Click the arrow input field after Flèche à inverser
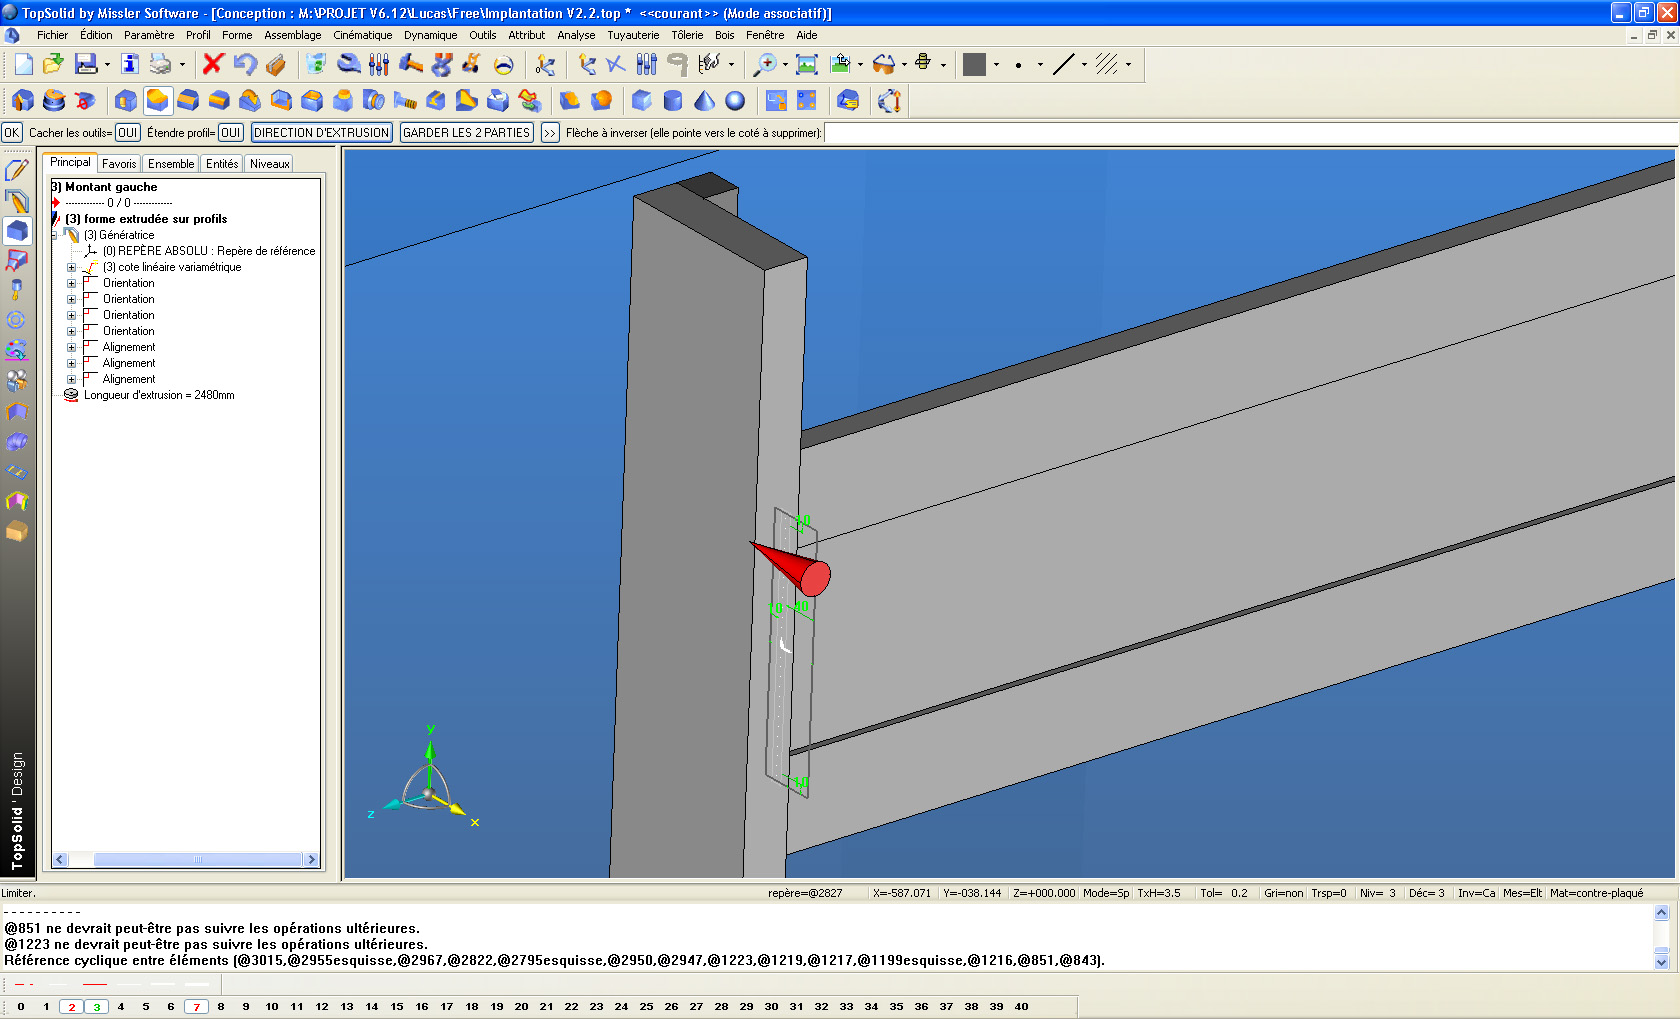 pyautogui.click(x=1250, y=132)
